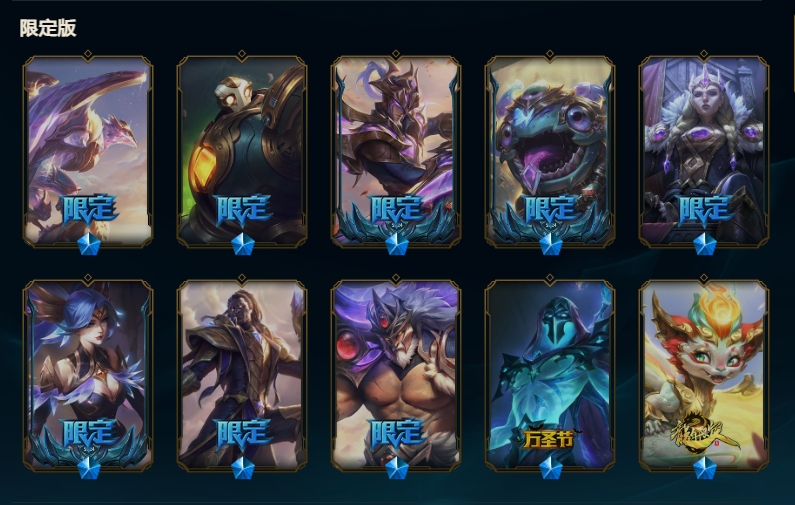
Task: Click blue gem under the hooded Halloween card
Action: click(x=551, y=468)
